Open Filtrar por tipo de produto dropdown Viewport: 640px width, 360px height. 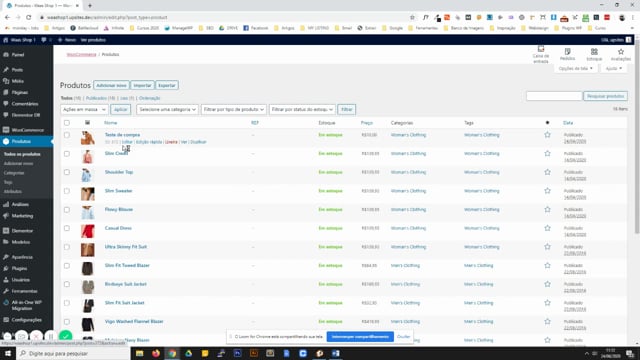[x=233, y=109]
